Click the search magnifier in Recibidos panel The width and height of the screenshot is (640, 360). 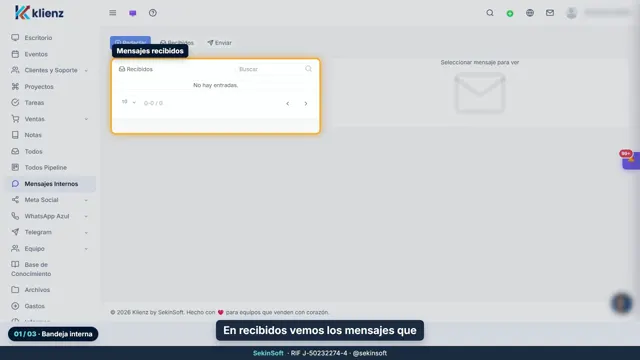tap(309, 69)
